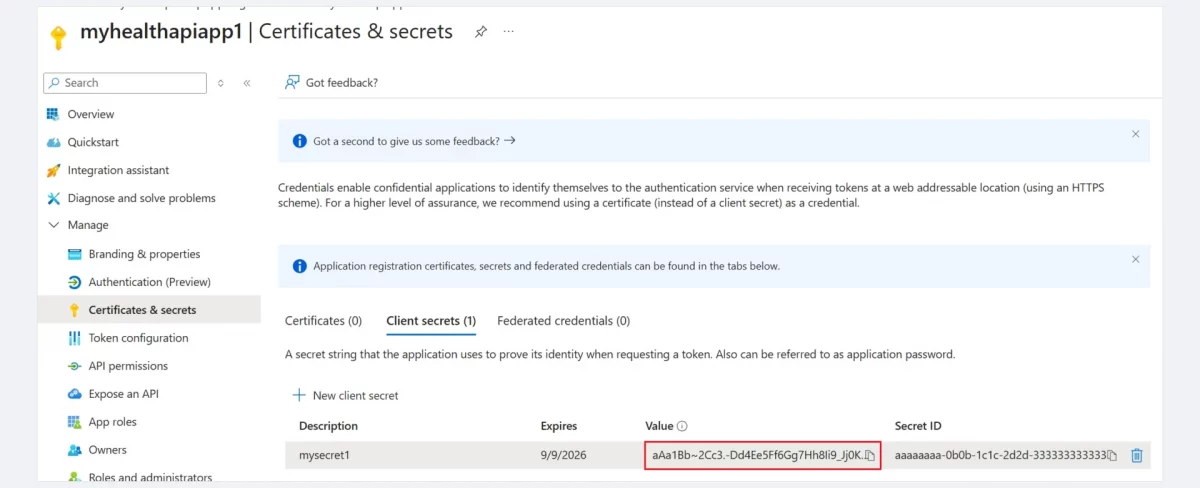Click the Expires column header
Screen dimensions: 1200x488
pyautogui.click(x=559, y=426)
